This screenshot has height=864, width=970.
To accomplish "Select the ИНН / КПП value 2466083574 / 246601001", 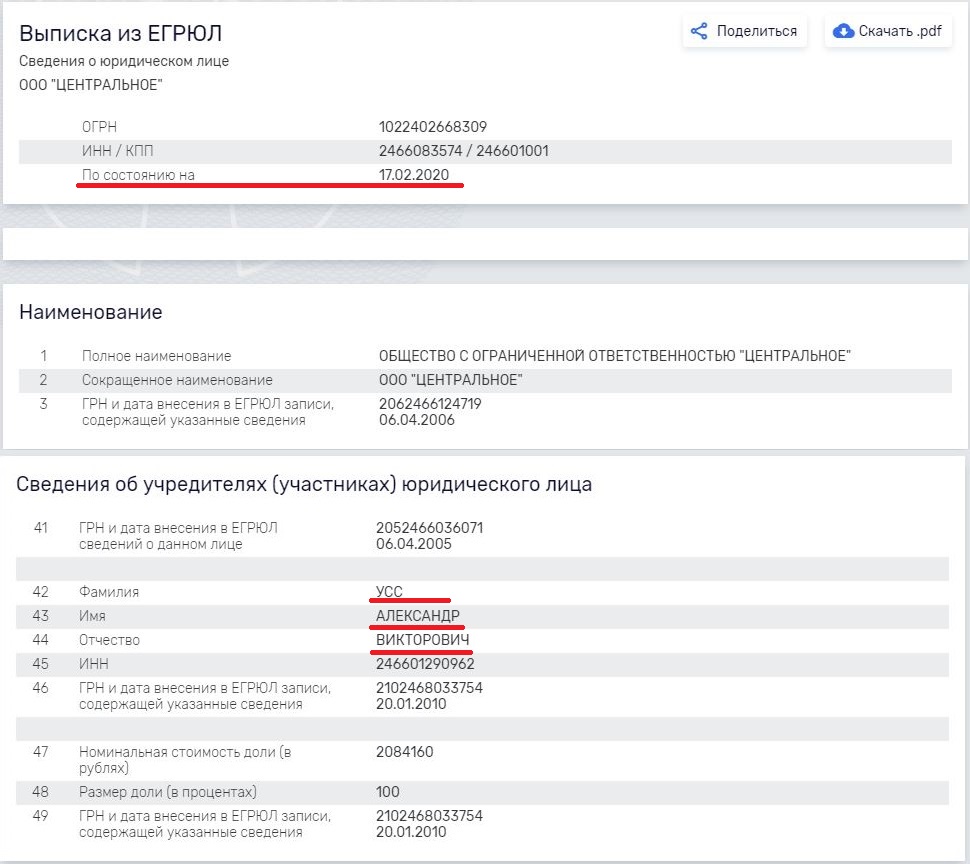I will click(463, 151).
